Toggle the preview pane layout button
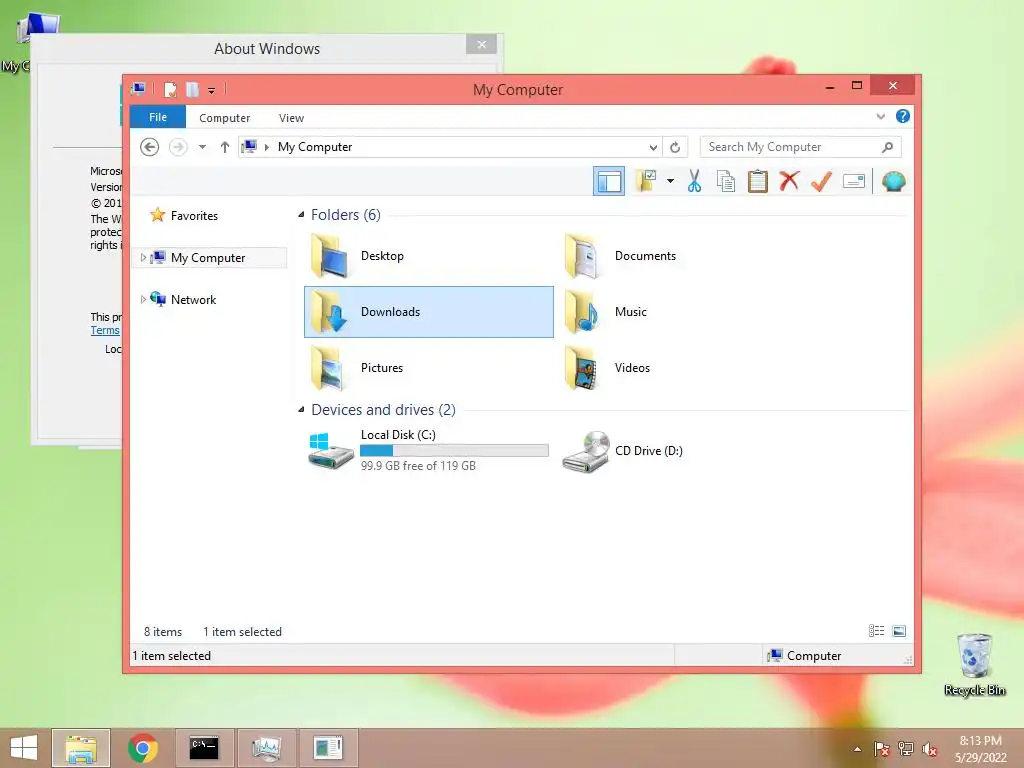The width and height of the screenshot is (1024, 768). 609,182
